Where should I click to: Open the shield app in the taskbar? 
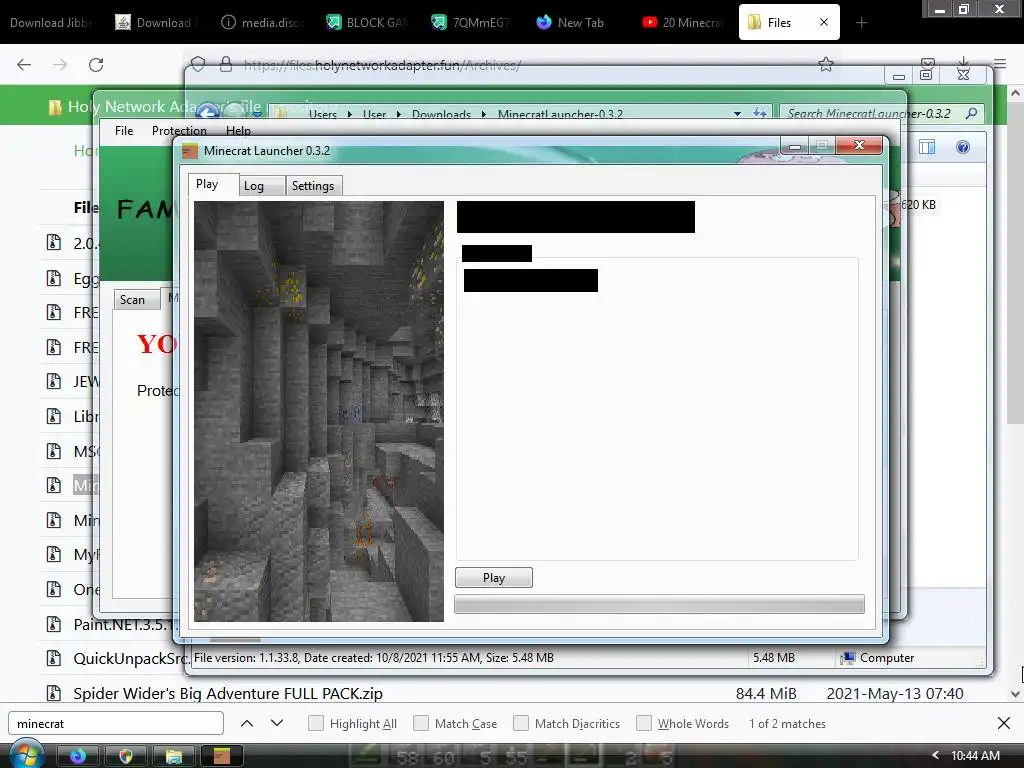tap(125, 756)
